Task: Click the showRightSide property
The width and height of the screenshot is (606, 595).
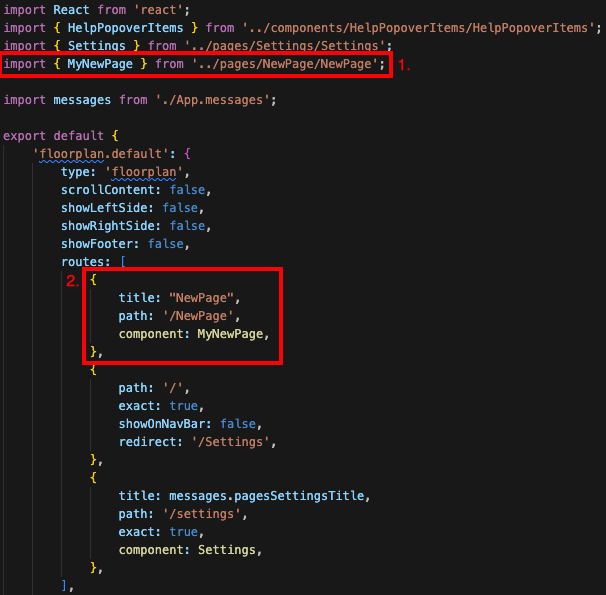Action: 110,226
